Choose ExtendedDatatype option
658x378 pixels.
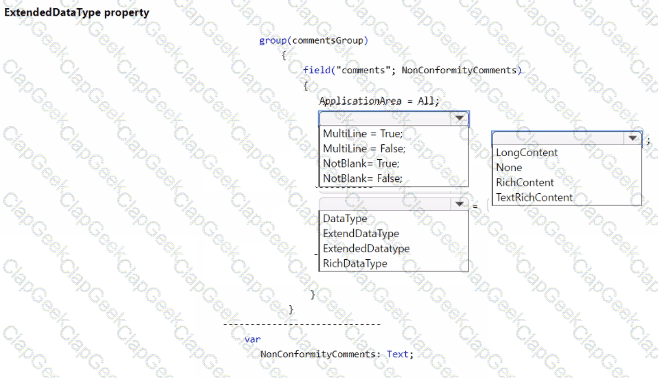366,249
